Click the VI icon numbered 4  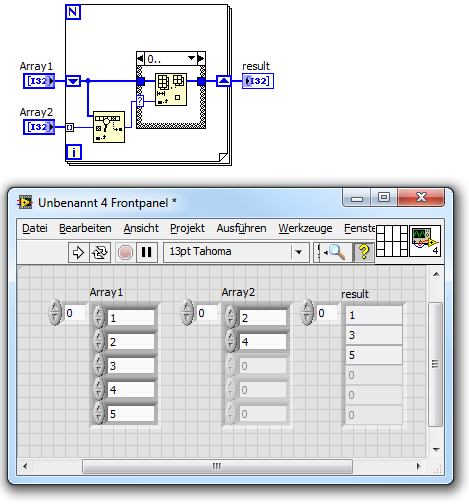click(425, 241)
